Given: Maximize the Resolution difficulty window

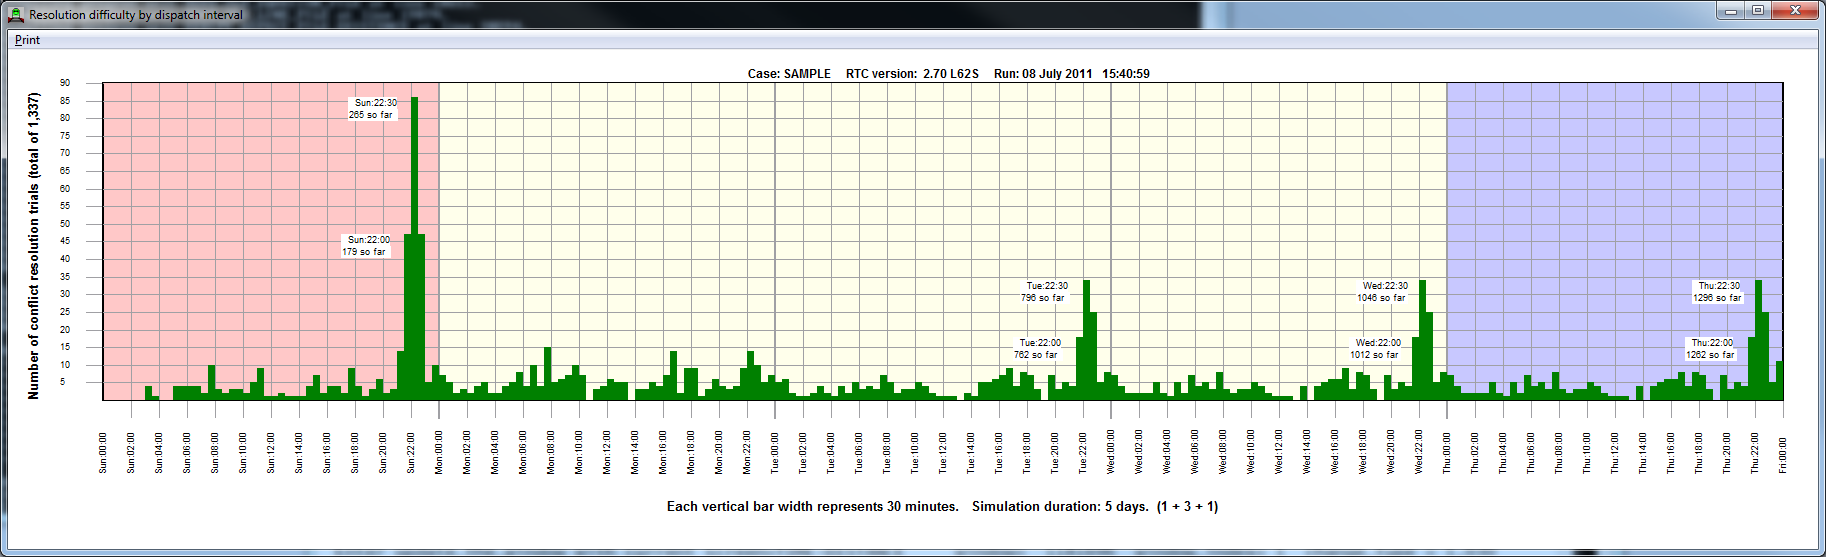Looking at the screenshot, I should (1757, 11).
